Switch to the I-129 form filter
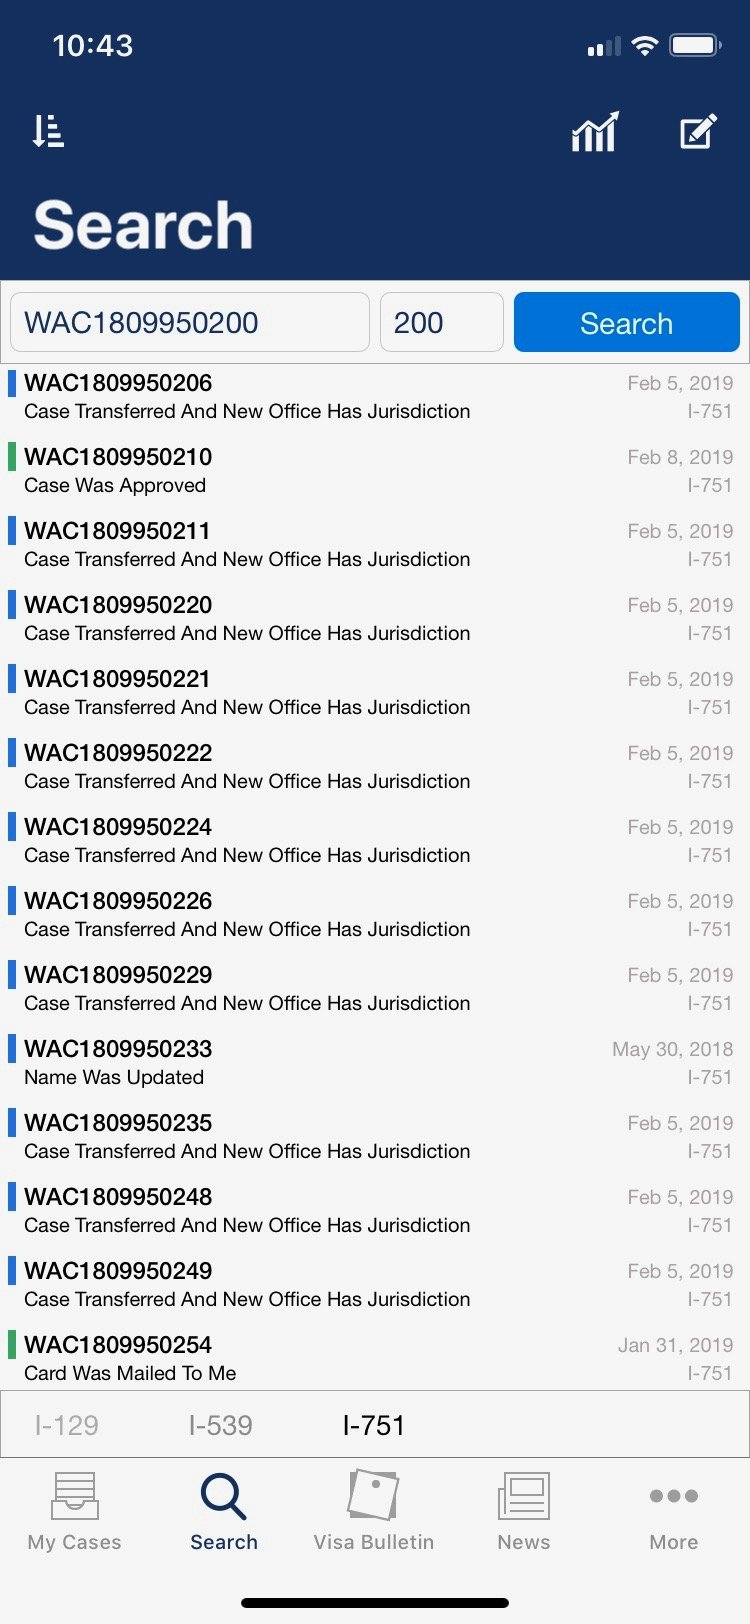The height and width of the screenshot is (1624, 750). tap(67, 1425)
